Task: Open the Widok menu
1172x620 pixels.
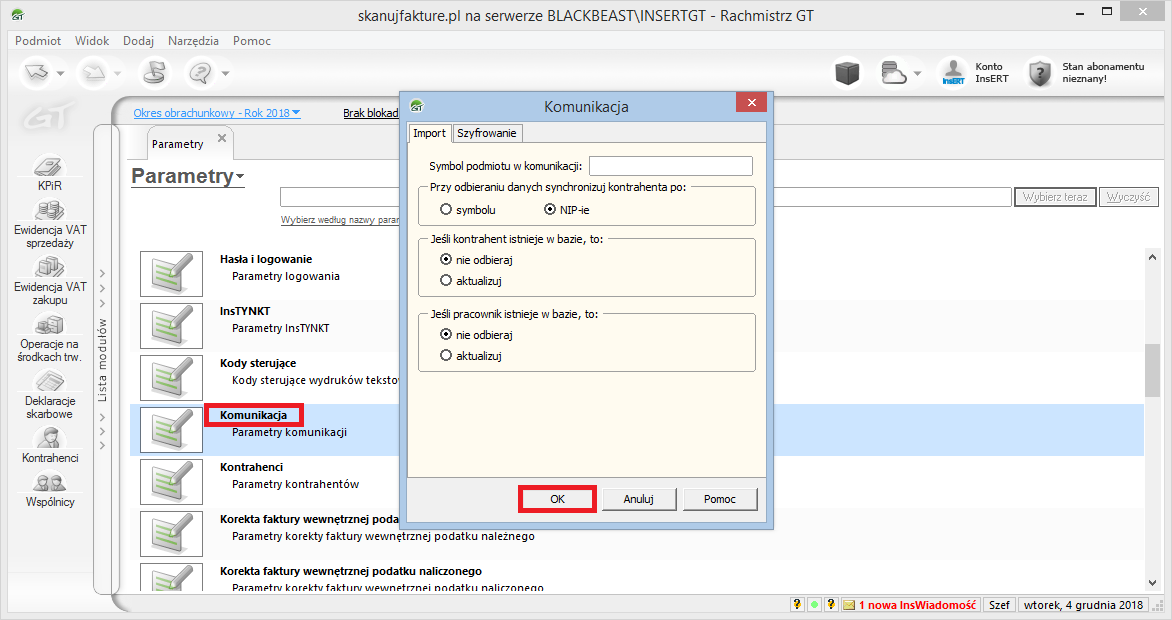Action: pyautogui.click(x=91, y=40)
